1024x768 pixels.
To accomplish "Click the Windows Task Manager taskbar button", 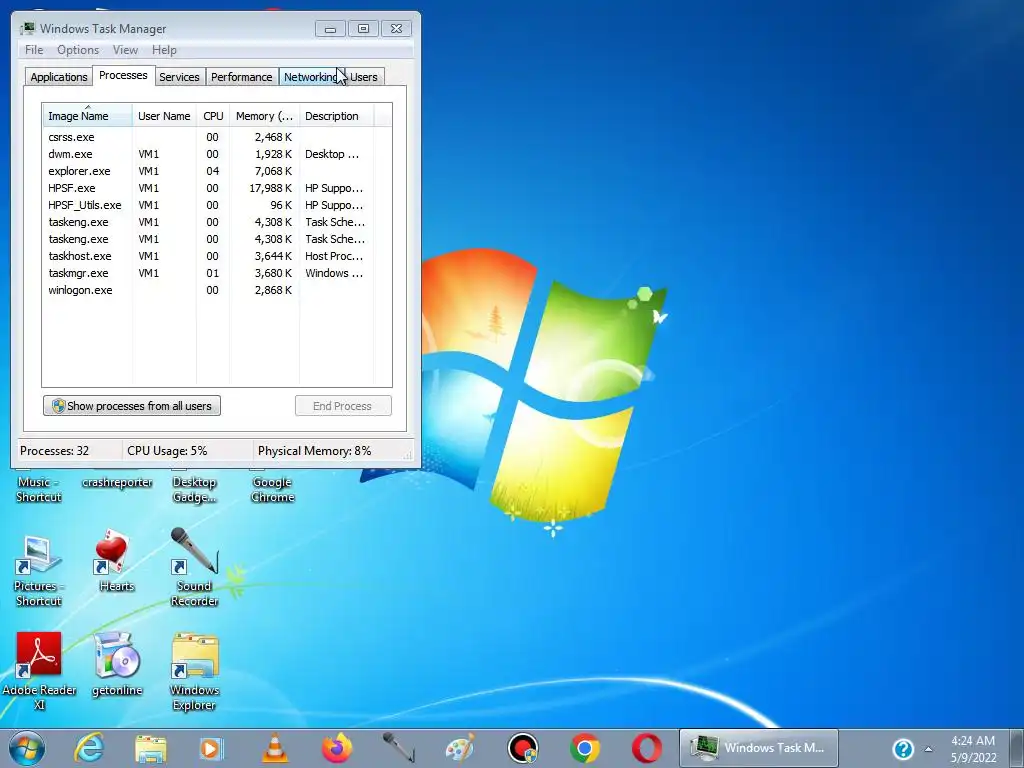I will 759,748.
